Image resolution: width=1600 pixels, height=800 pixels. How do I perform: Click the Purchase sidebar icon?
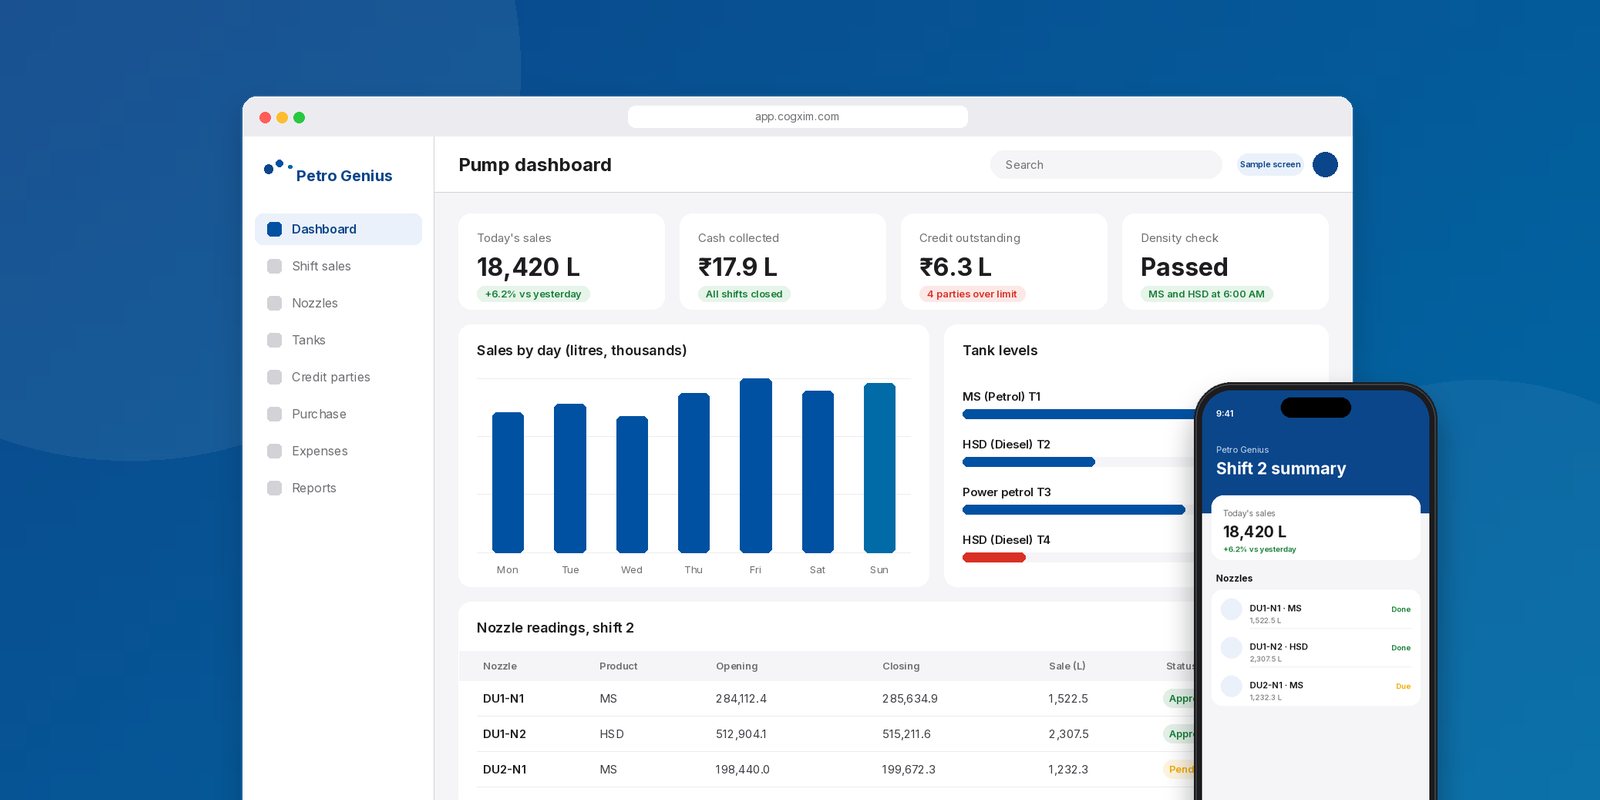click(x=274, y=414)
